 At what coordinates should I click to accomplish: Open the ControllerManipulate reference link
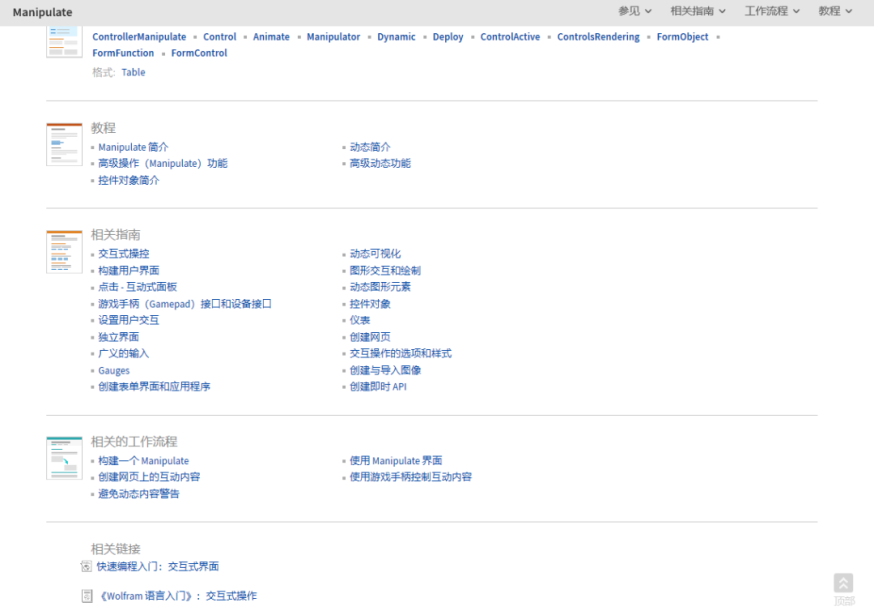(x=139, y=37)
